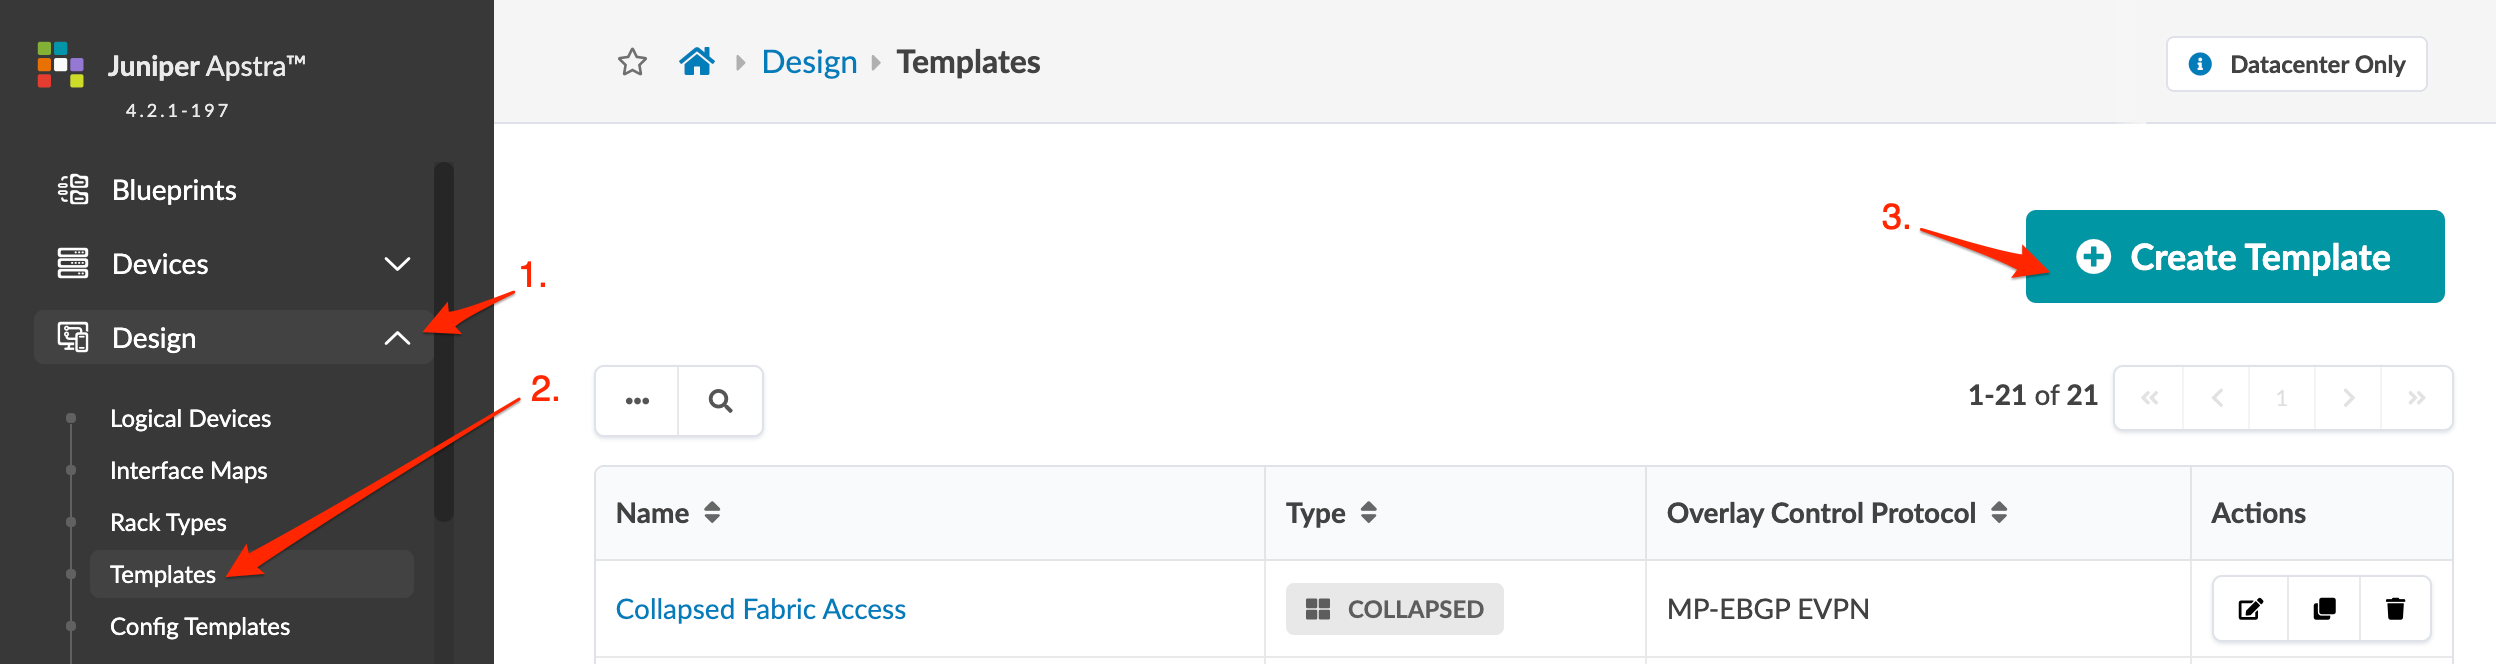Collapse the Design menu chevron

point(397,338)
